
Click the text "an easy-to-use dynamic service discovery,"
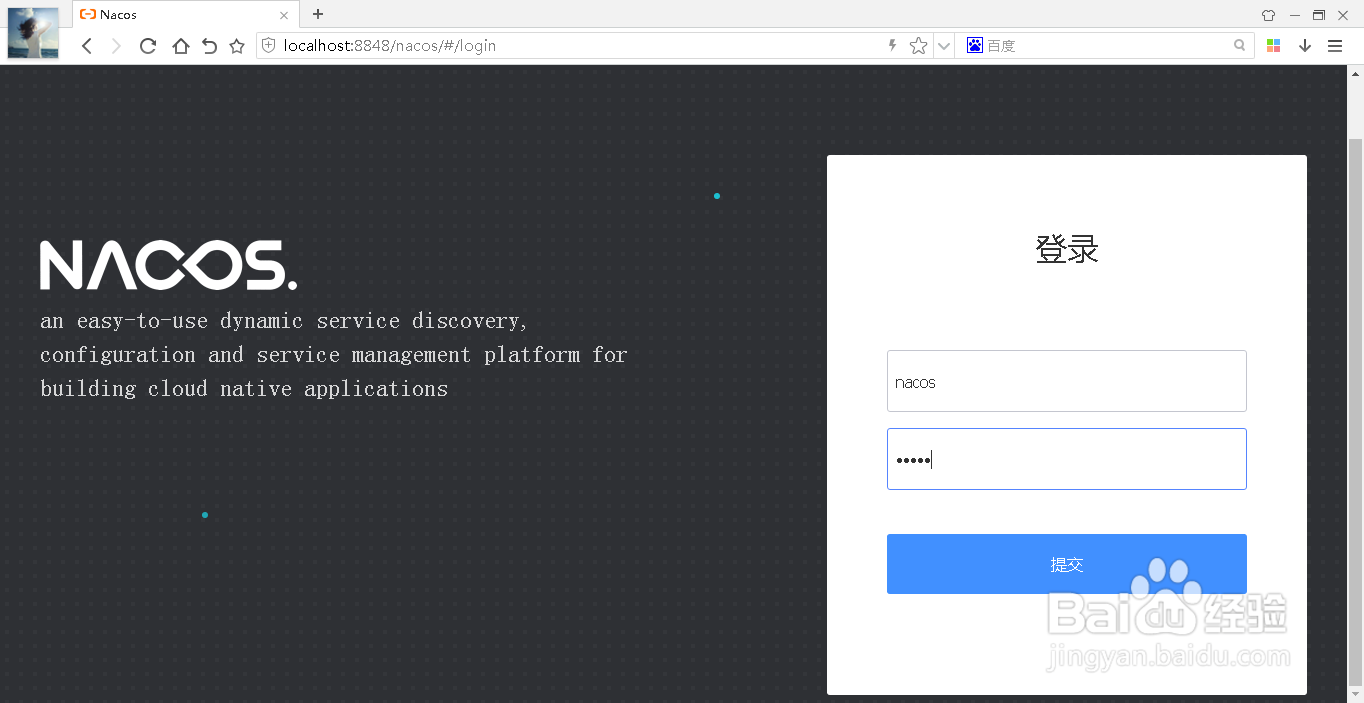(x=284, y=321)
